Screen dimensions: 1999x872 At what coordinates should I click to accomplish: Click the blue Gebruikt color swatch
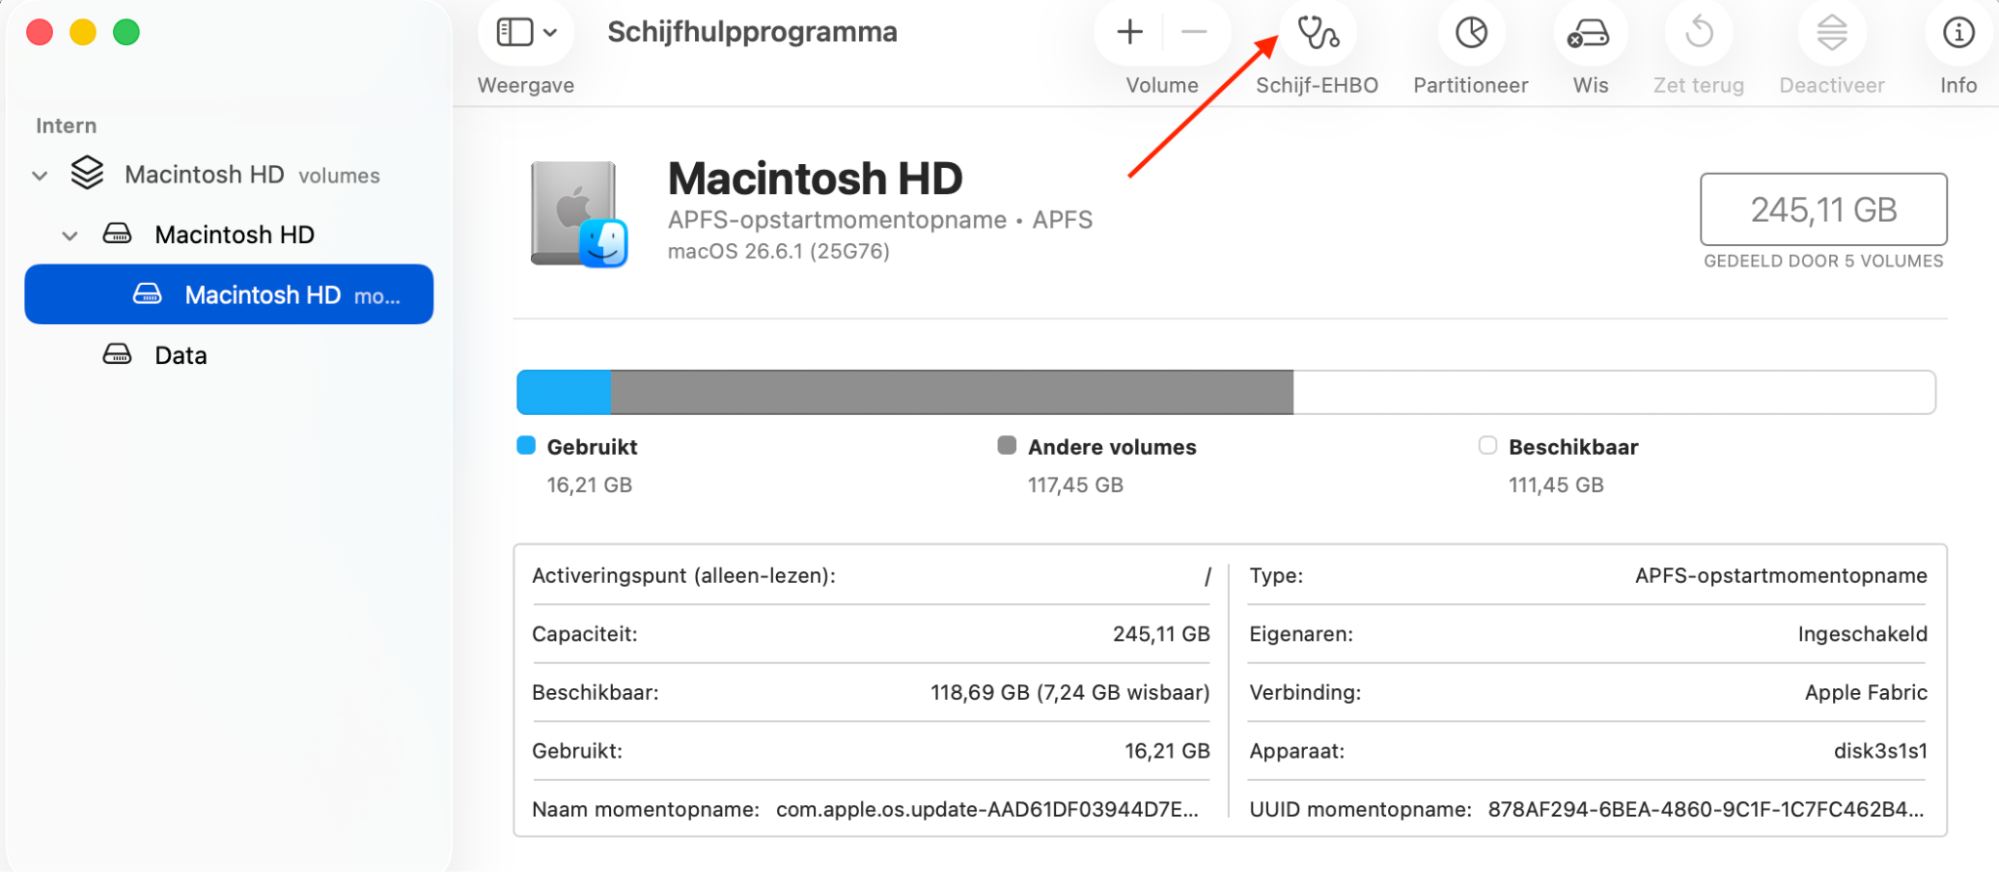pyautogui.click(x=526, y=446)
